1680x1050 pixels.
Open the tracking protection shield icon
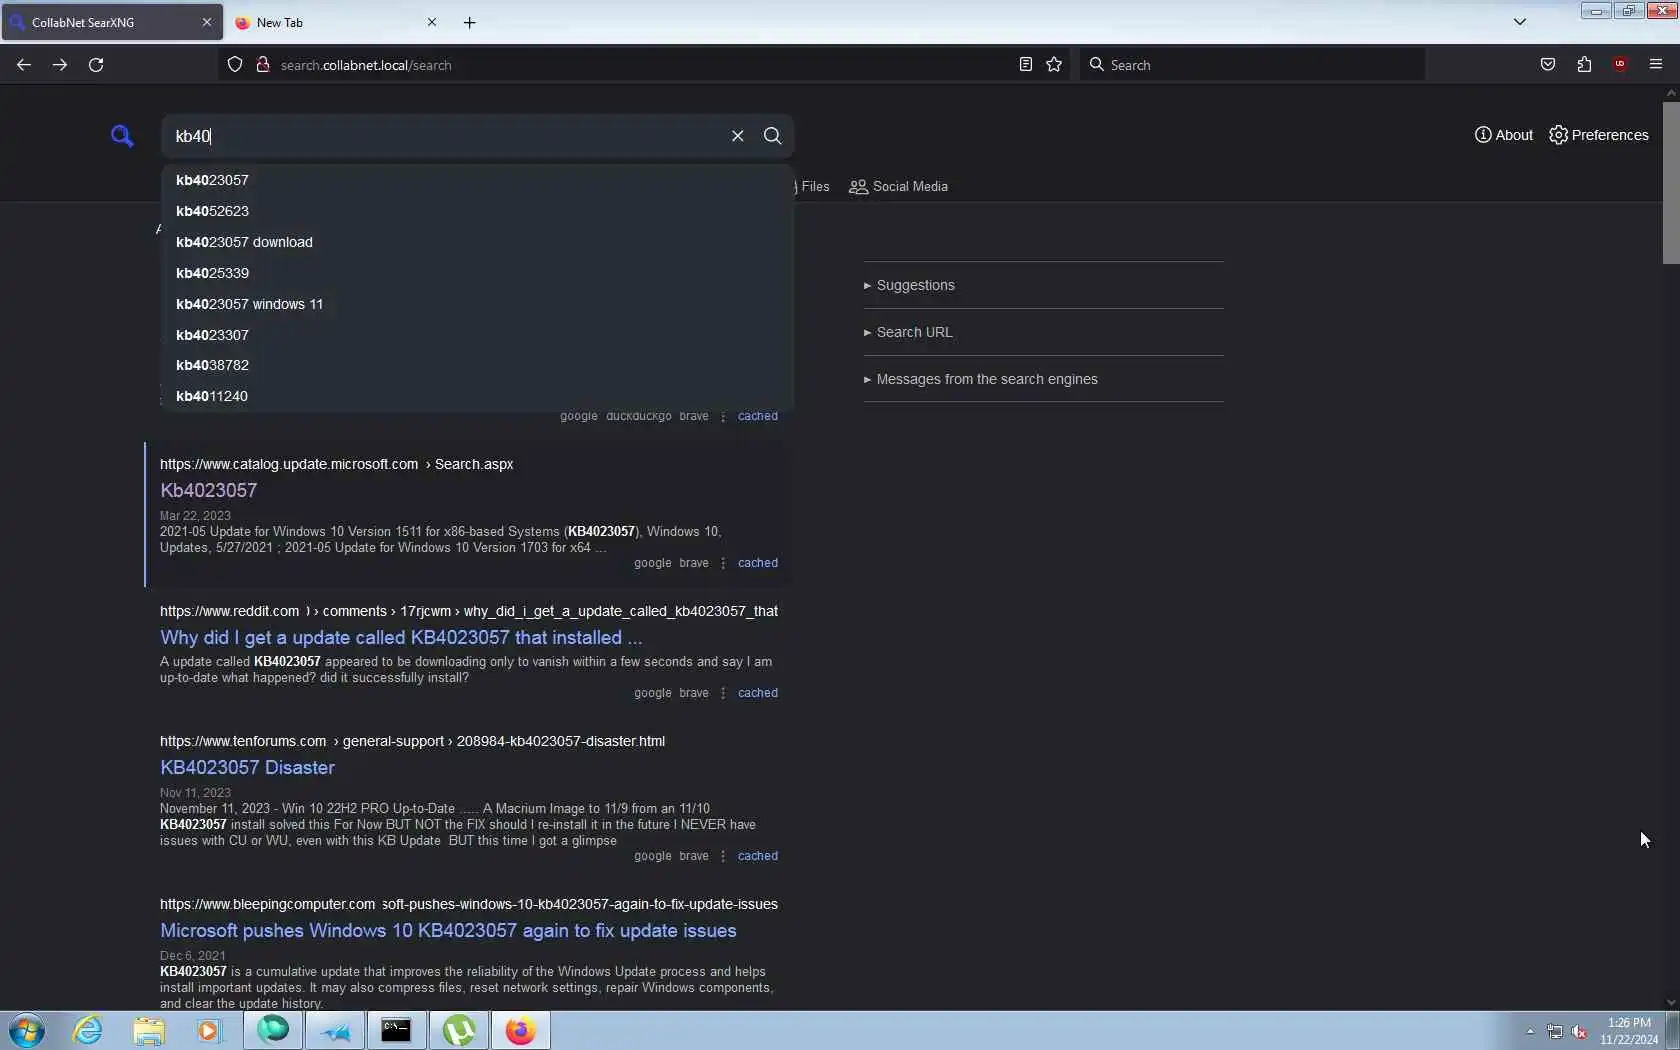tap(235, 65)
